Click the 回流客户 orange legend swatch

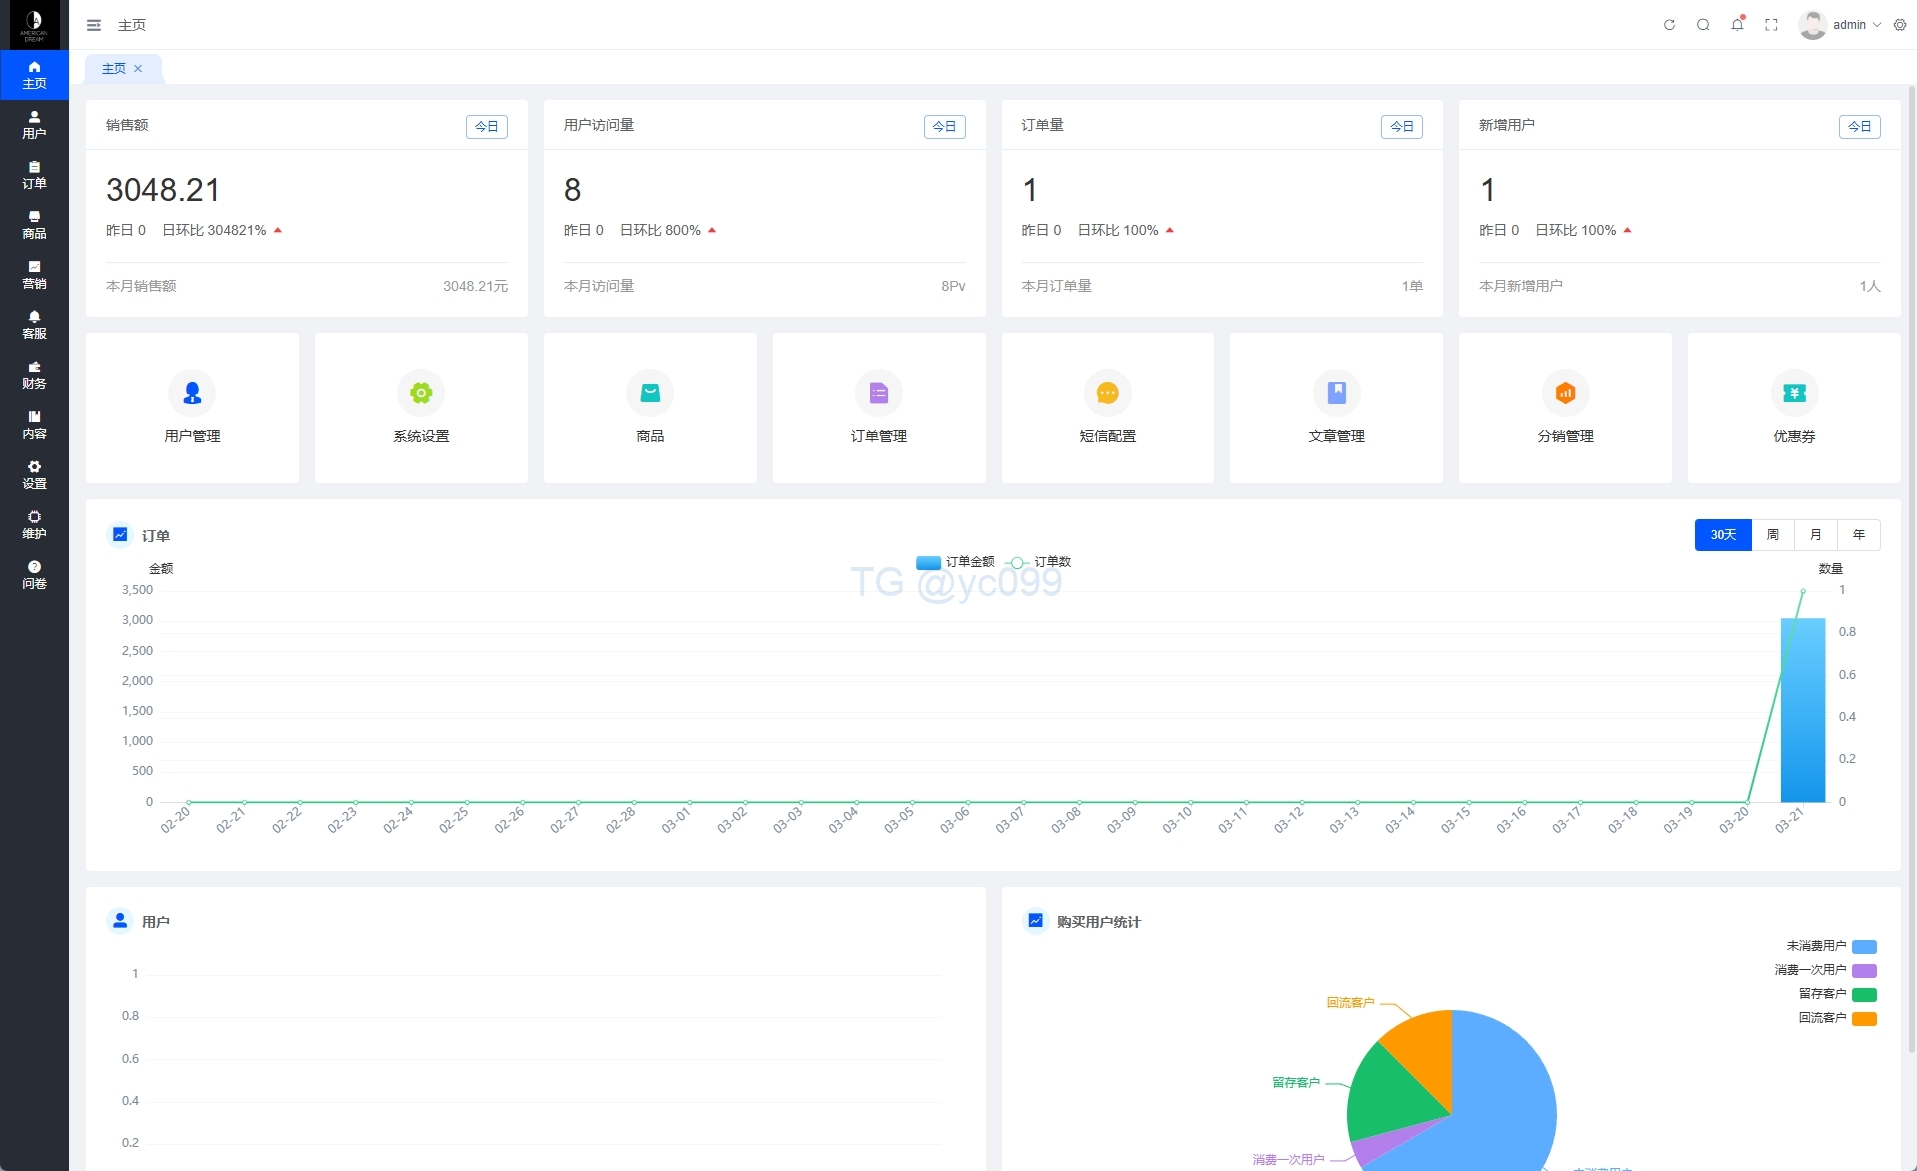(x=1863, y=1018)
